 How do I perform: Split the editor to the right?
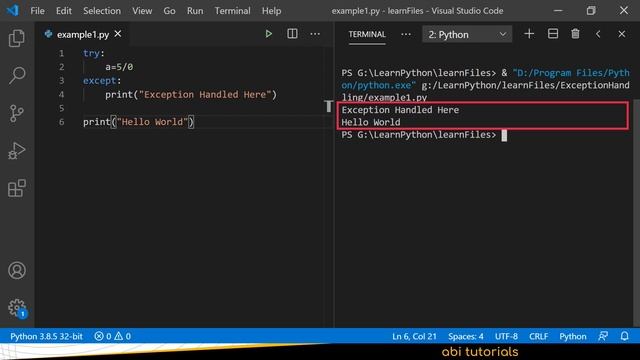tap(292, 34)
